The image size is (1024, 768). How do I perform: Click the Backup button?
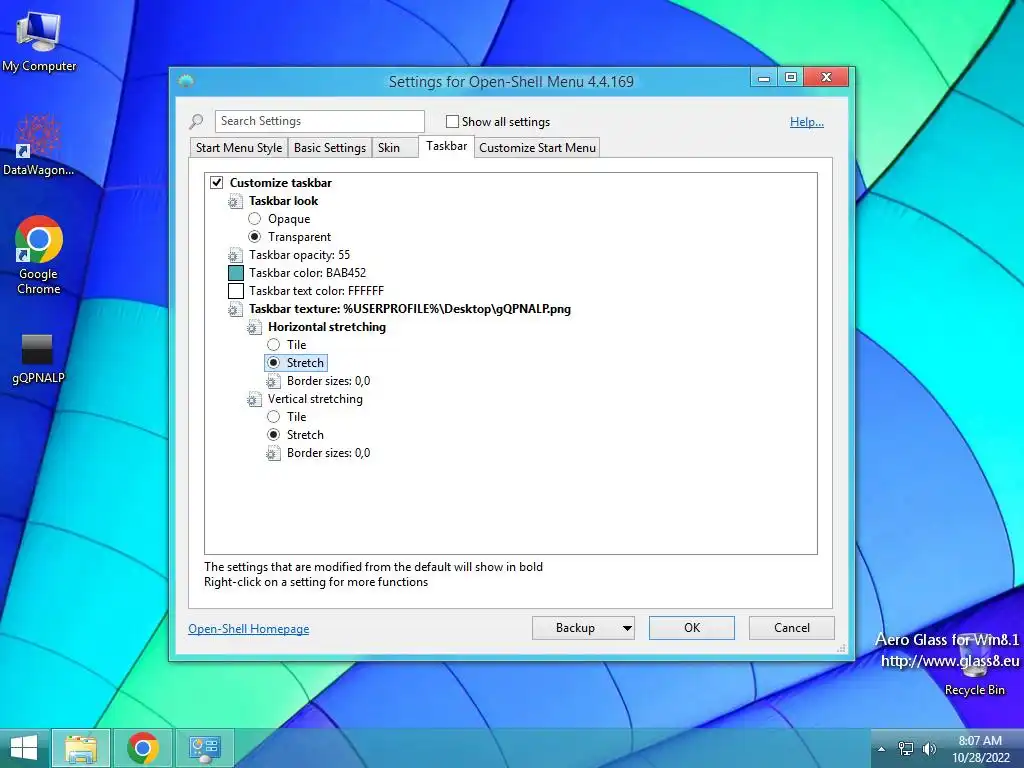[x=575, y=628]
